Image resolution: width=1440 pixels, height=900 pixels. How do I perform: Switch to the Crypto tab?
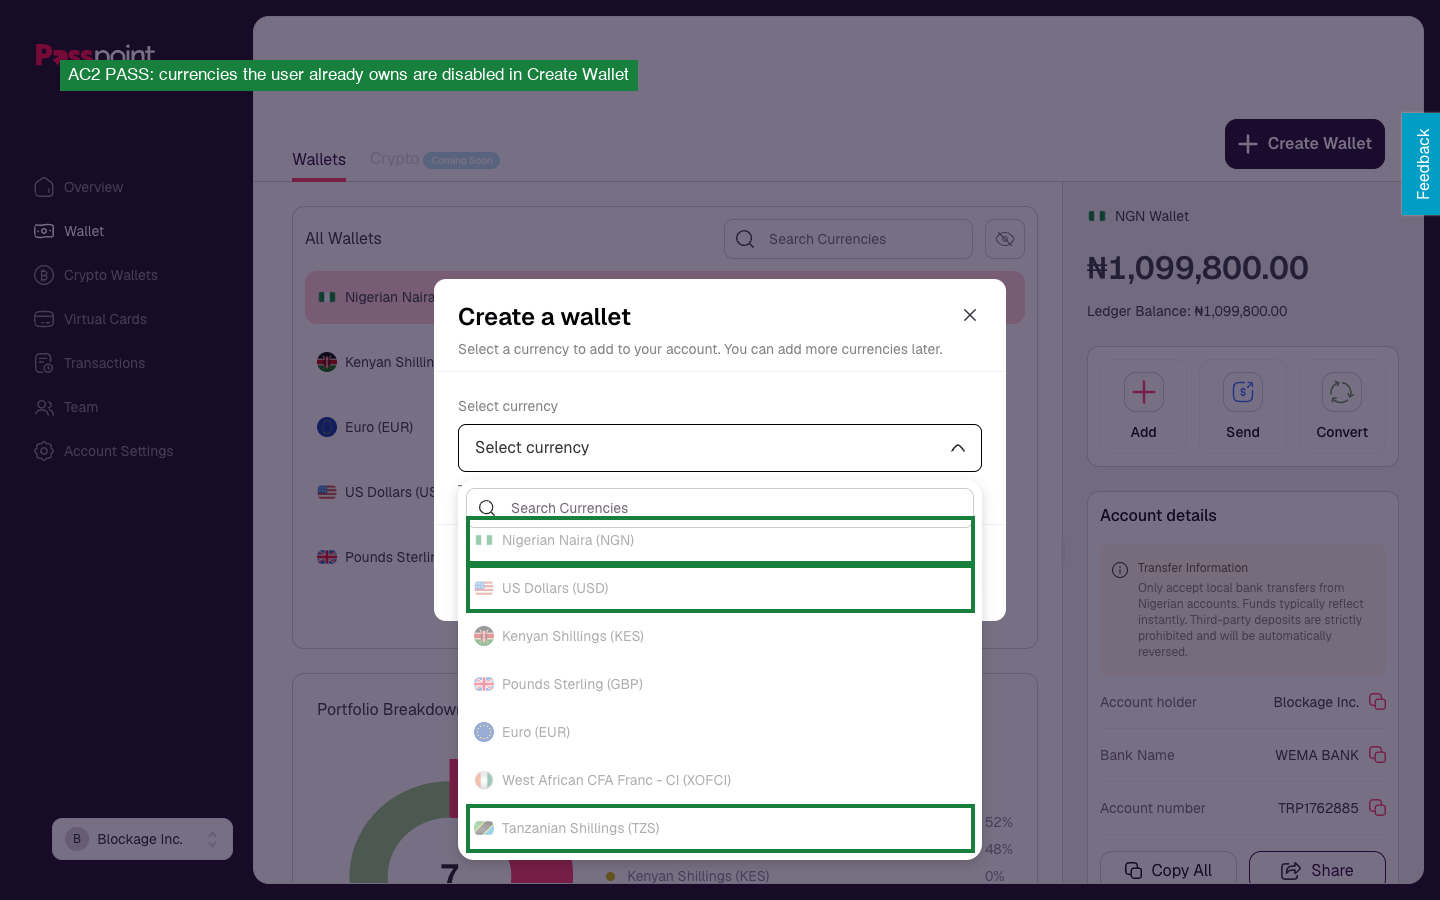[394, 159]
